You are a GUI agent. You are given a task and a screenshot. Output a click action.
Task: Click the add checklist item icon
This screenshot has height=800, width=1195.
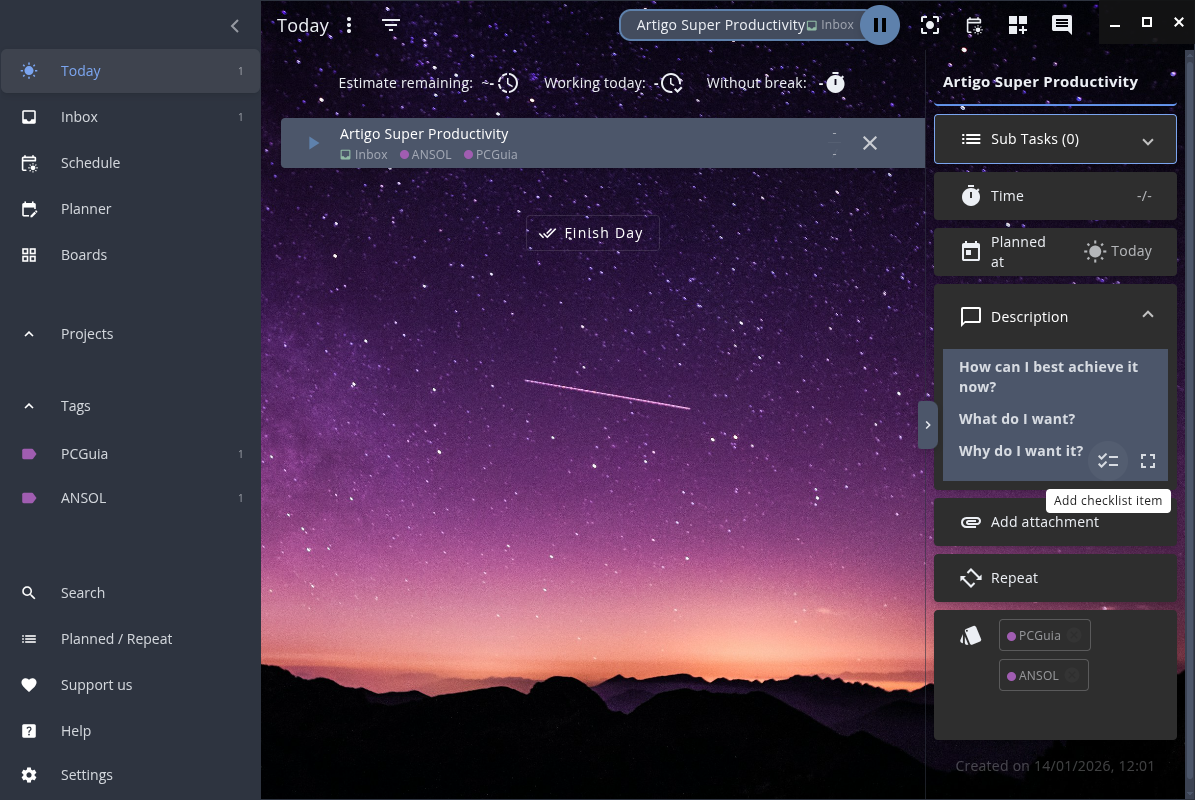pos(1107,461)
